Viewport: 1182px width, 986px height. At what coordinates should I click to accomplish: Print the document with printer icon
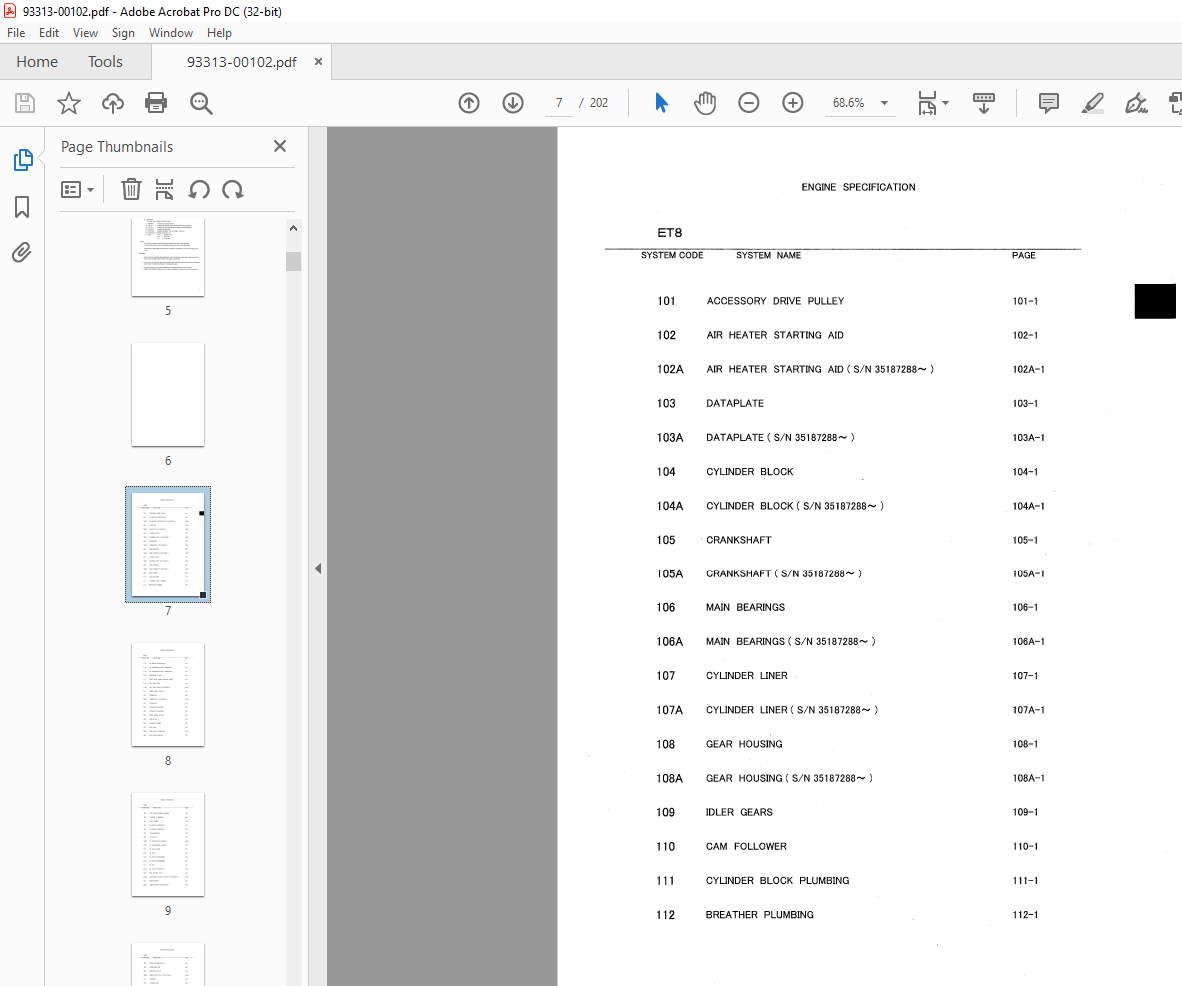pos(156,103)
